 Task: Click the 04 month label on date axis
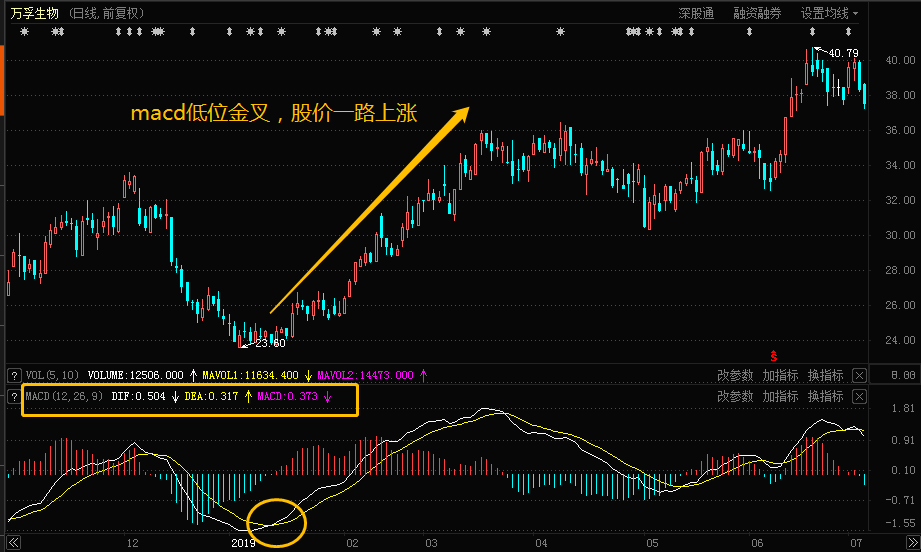tap(541, 543)
